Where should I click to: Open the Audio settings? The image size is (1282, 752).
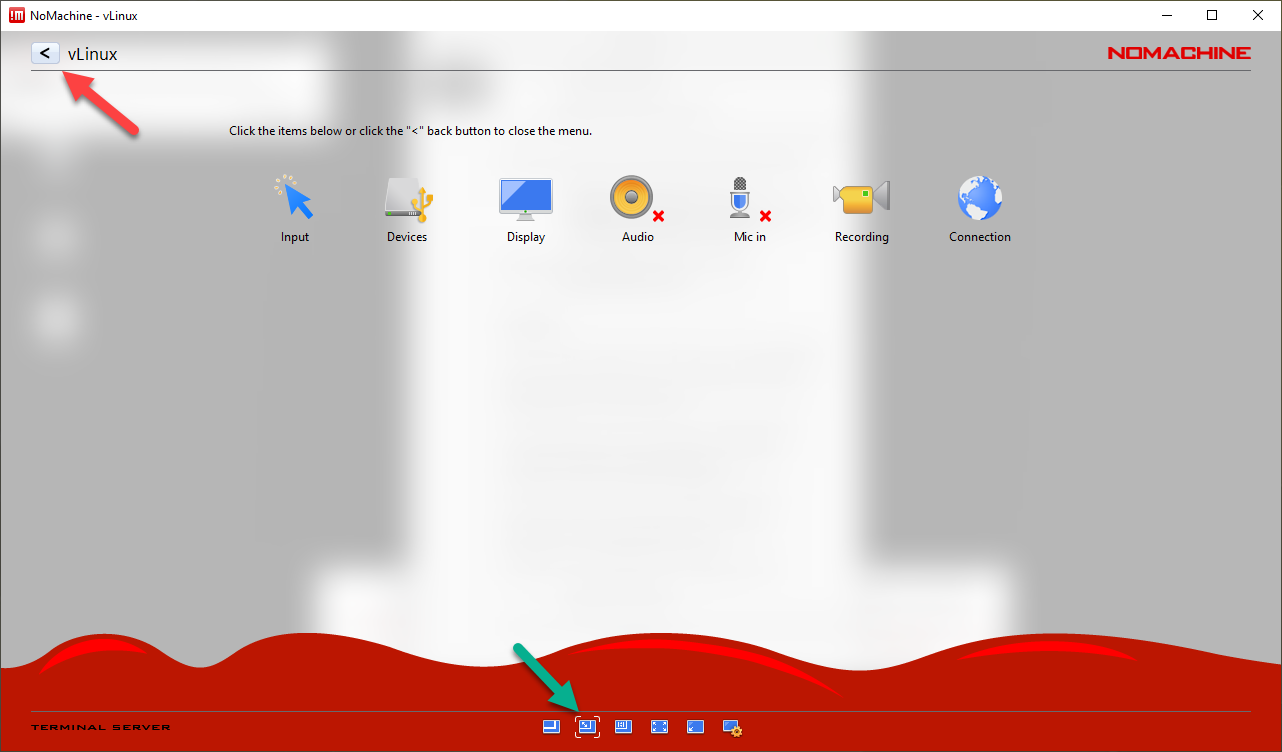point(638,209)
